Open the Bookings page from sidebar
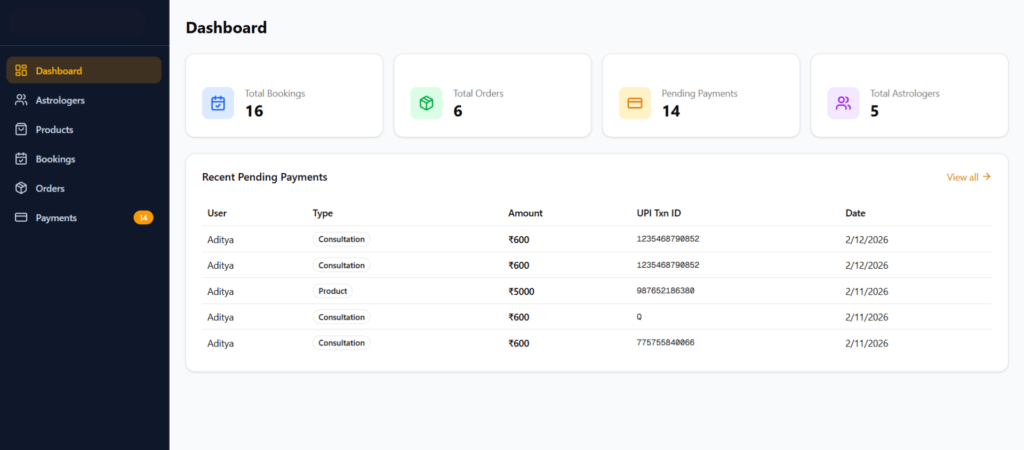The image size is (1024, 450). point(55,159)
